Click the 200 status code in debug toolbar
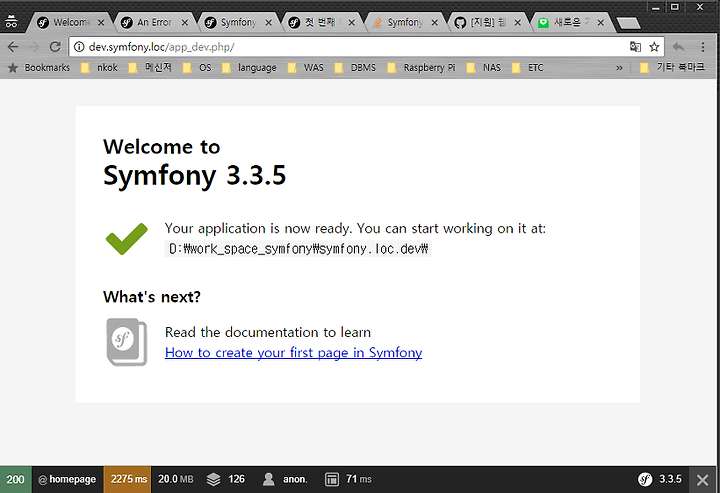 click(x=16, y=479)
